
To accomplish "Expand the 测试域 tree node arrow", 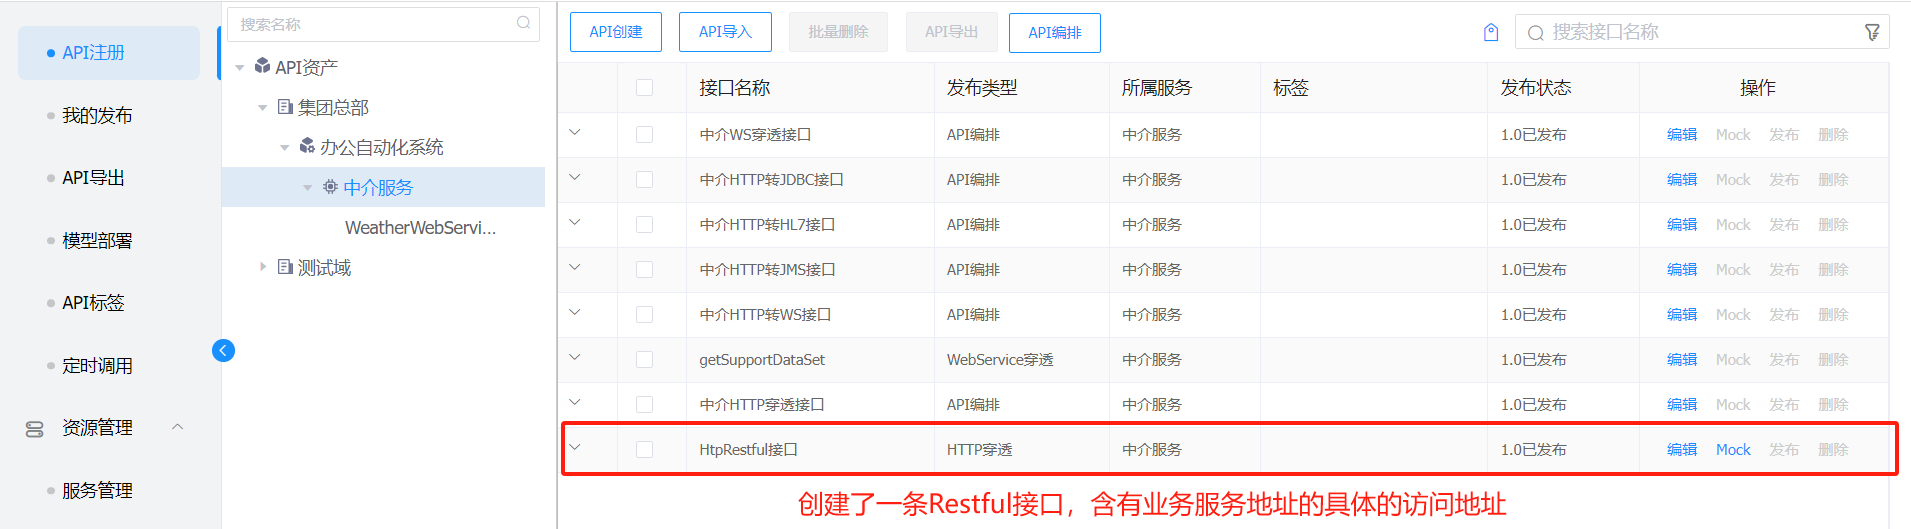I will 263,267.
